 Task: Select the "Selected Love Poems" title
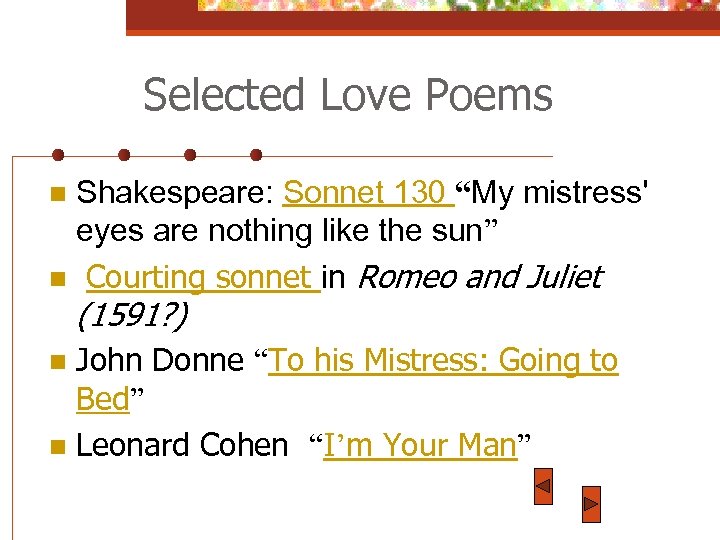tap(347, 96)
